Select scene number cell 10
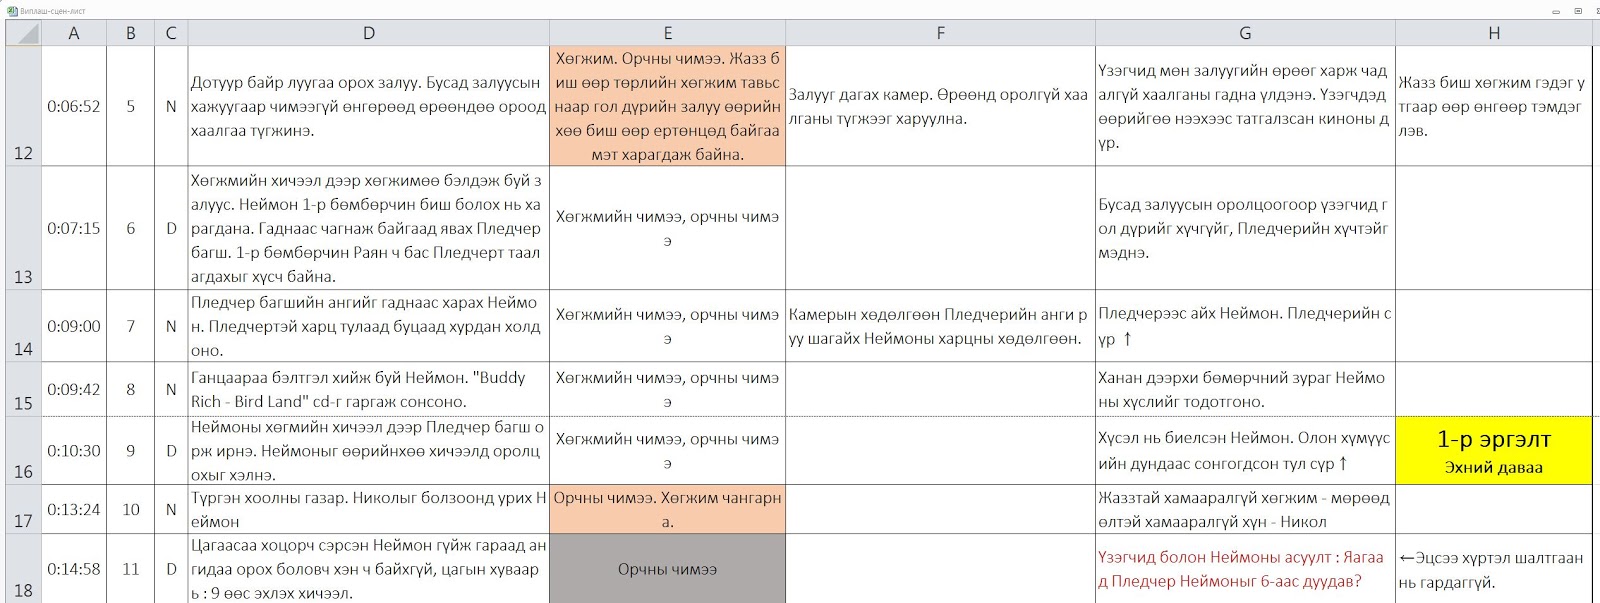 coord(130,509)
